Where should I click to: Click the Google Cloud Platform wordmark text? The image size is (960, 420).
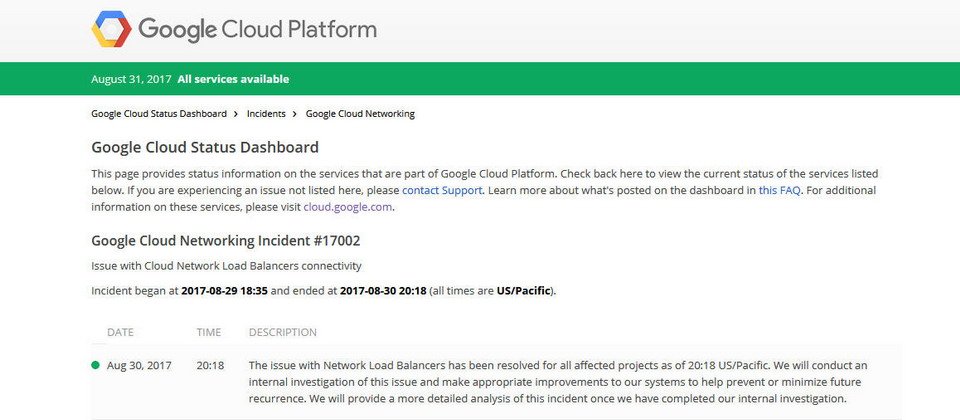[x=257, y=29]
